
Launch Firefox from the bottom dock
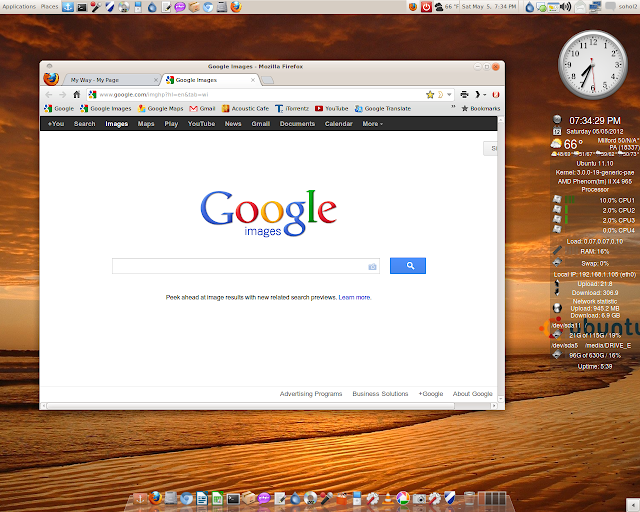pyautogui.click(x=155, y=498)
